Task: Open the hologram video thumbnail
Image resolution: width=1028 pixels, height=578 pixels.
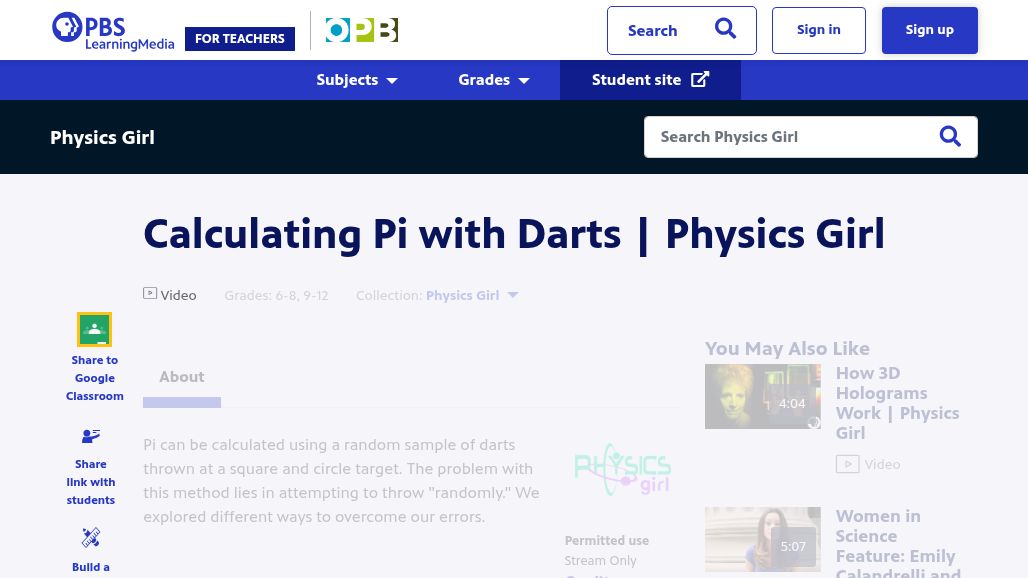Action: pos(762,396)
